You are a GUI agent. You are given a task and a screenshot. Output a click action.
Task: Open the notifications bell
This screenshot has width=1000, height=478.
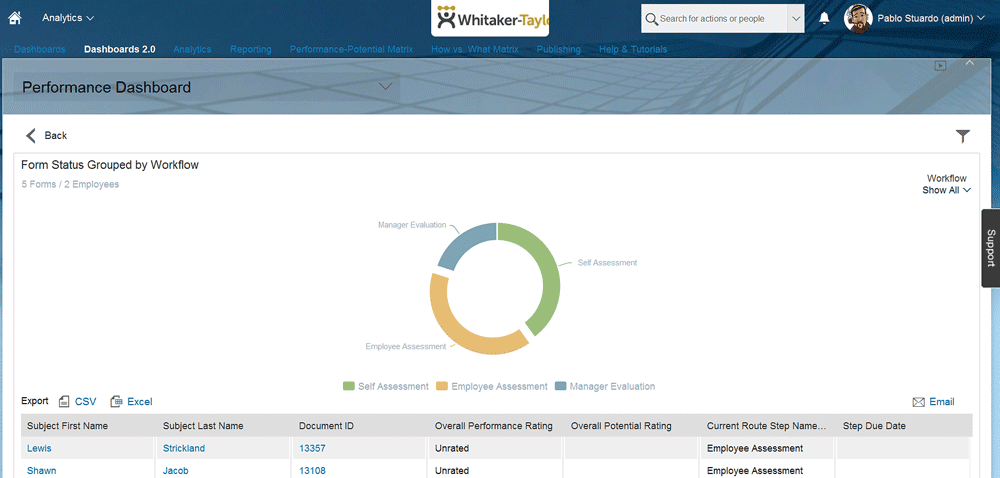pos(824,18)
